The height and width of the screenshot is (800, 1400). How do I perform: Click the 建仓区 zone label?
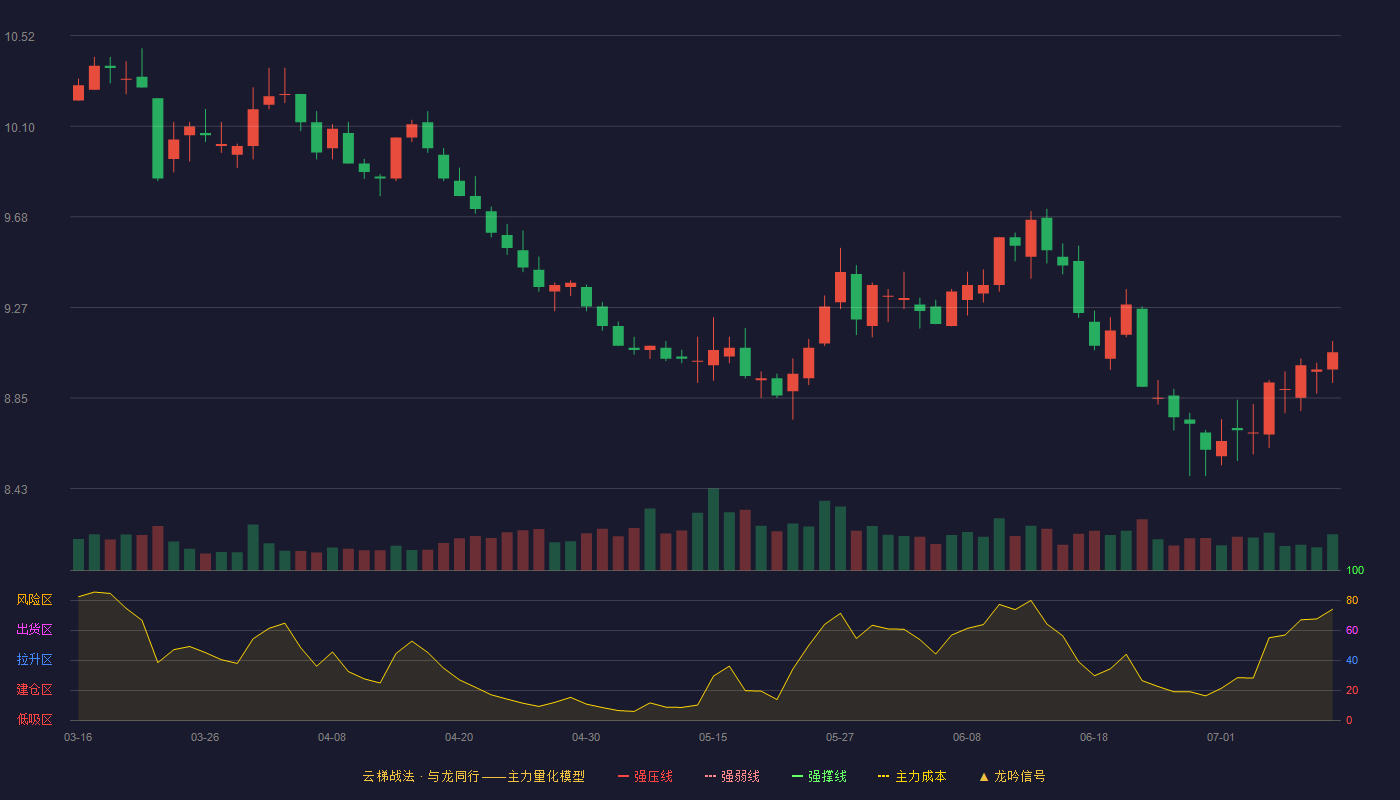click(x=35, y=690)
